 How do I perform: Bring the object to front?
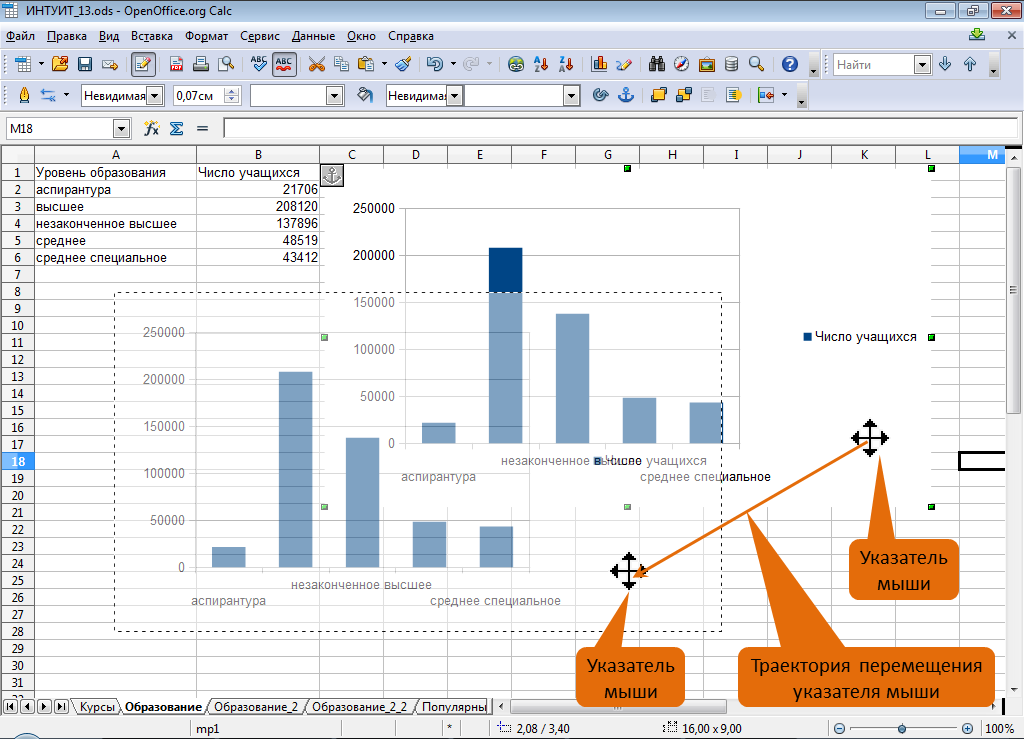pyautogui.click(x=658, y=95)
